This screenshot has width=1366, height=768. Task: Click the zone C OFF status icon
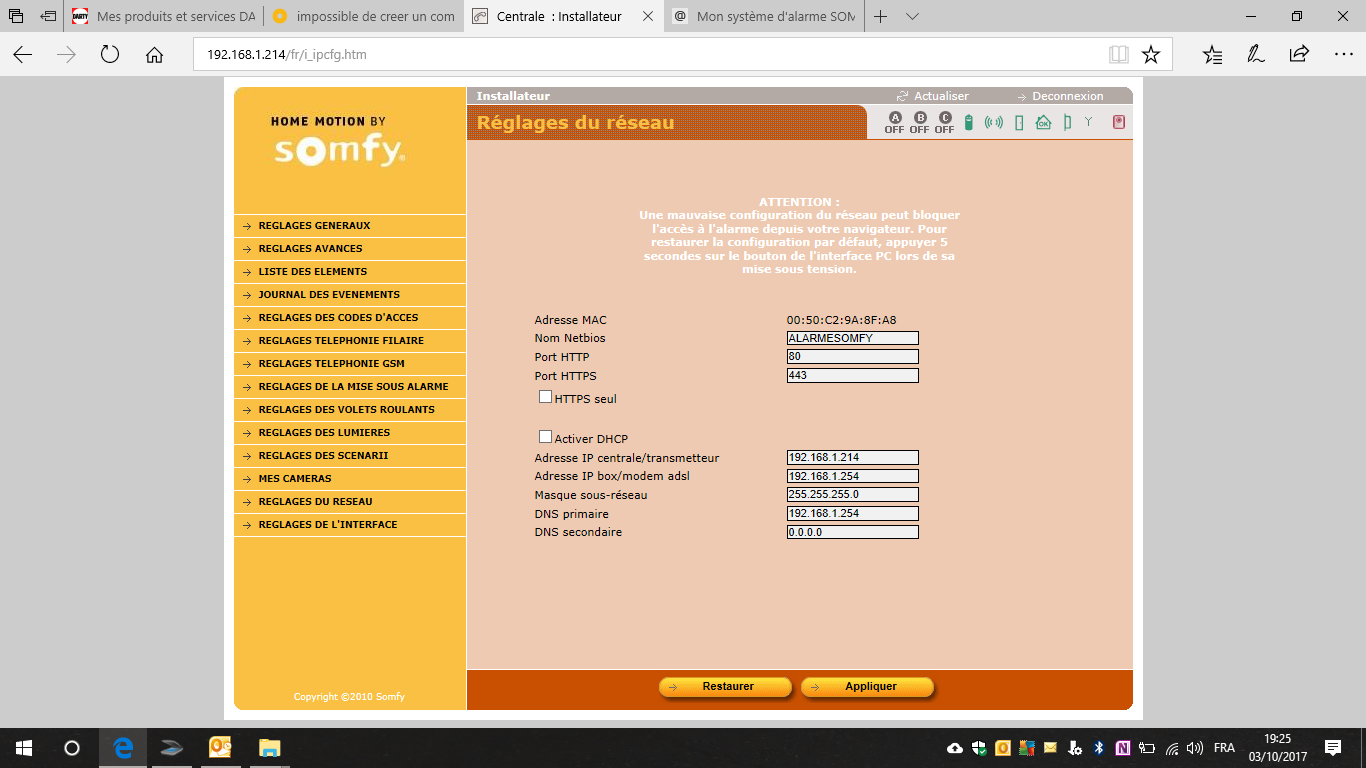[x=944, y=123]
